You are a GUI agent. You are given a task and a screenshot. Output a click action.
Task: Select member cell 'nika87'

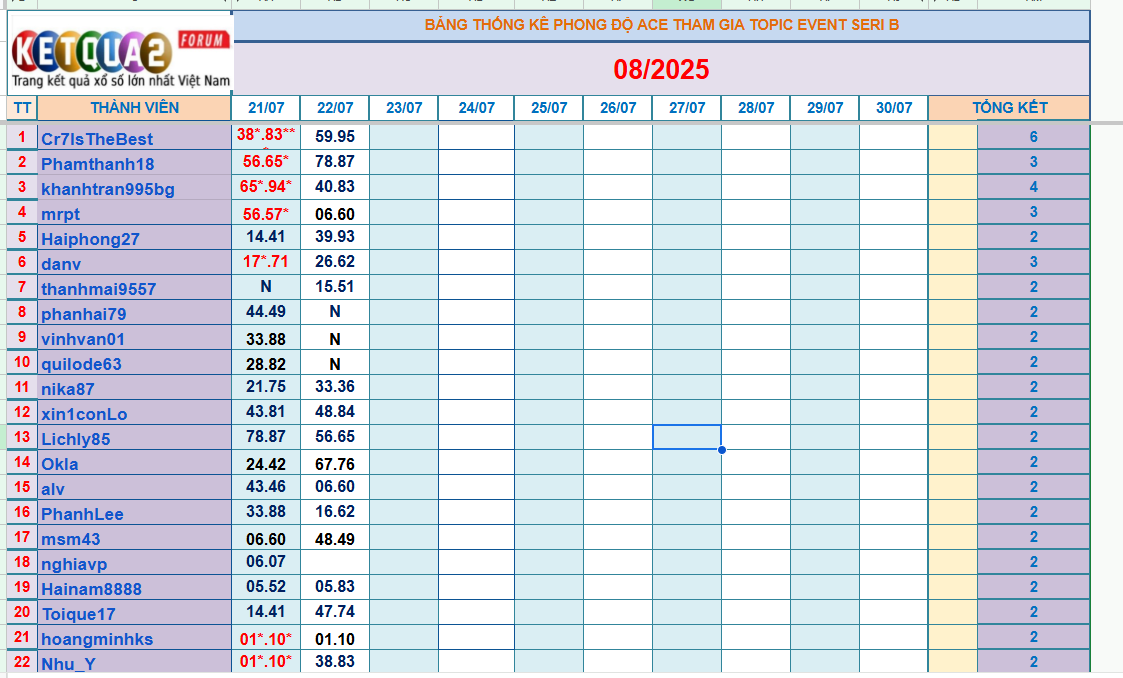coord(135,388)
